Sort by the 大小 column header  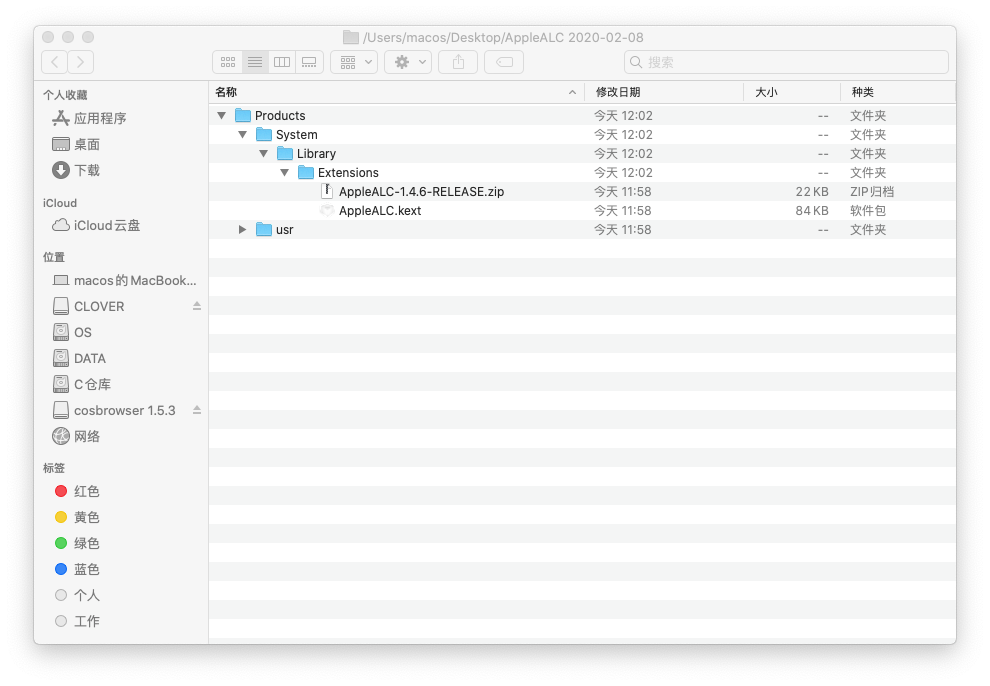point(792,92)
